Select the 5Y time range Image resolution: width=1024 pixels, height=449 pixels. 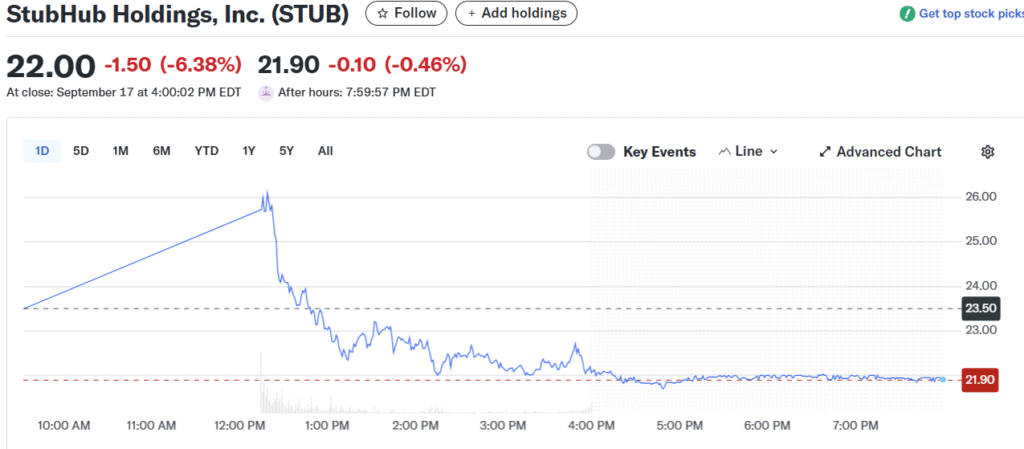287,151
